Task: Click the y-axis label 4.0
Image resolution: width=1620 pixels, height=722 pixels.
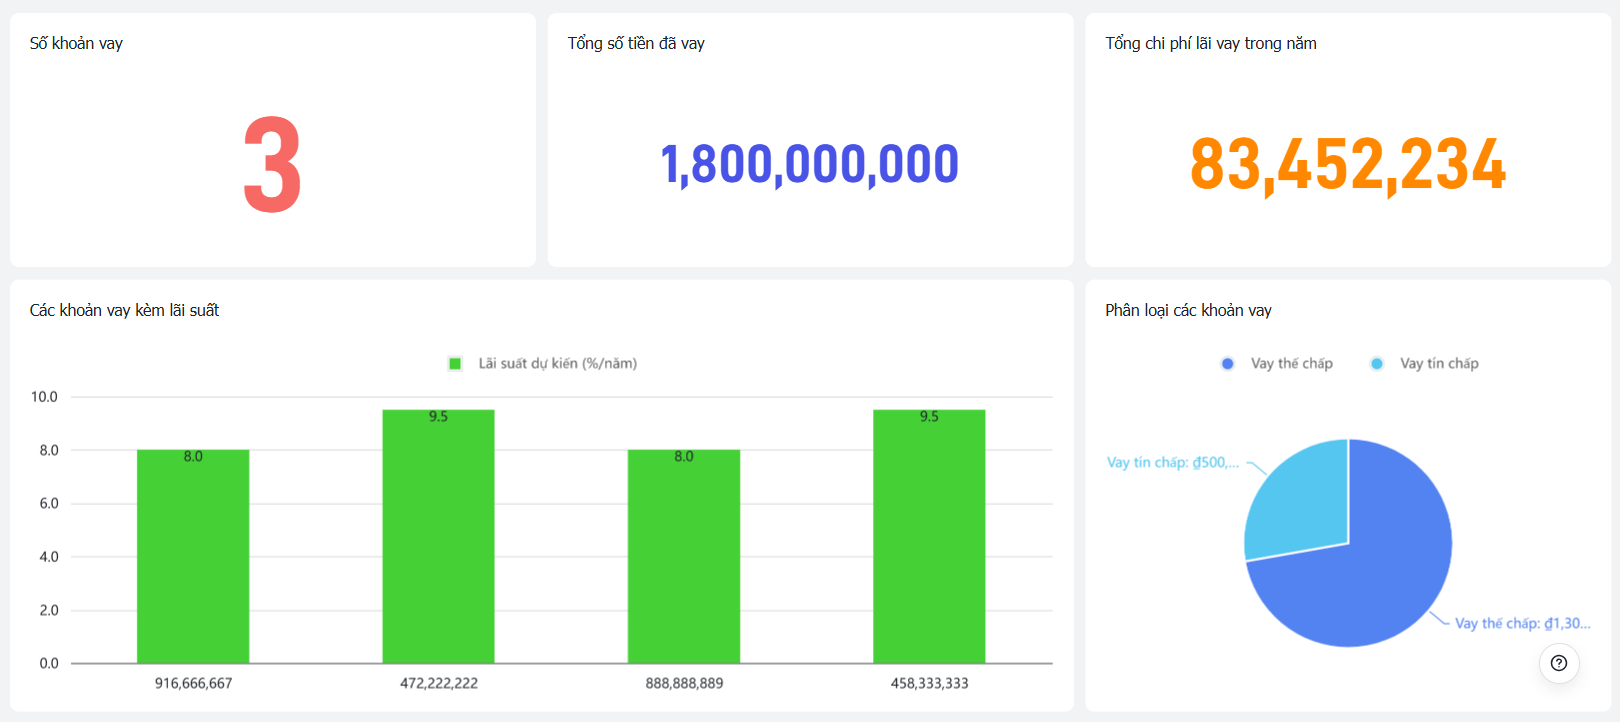Action: (49, 557)
